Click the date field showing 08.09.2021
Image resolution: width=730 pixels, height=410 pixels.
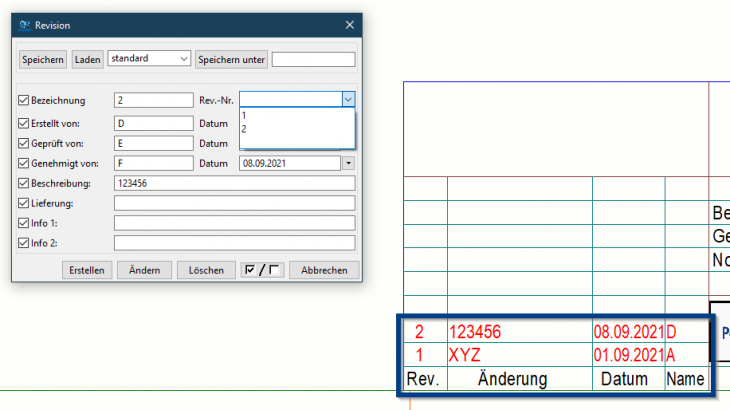click(290, 163)
